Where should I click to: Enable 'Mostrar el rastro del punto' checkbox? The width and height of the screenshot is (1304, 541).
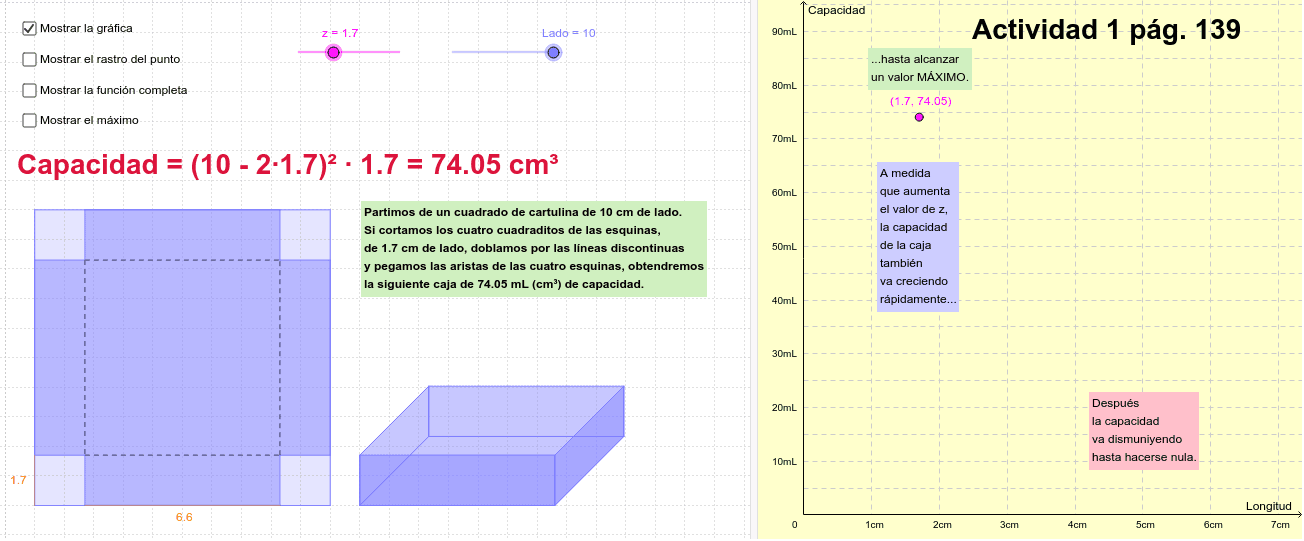tap(29, 59)
